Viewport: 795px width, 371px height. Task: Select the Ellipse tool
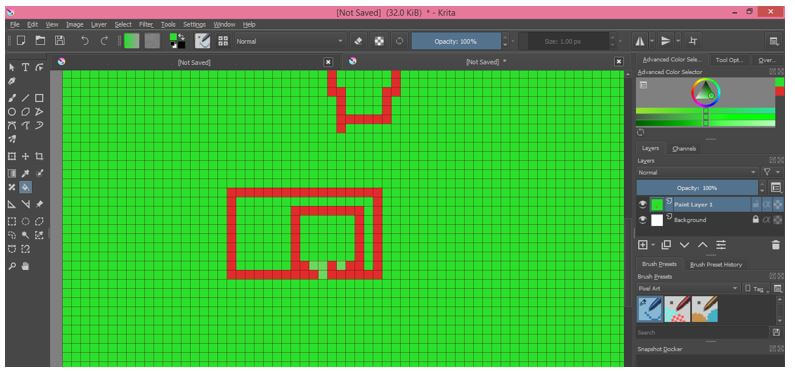click(x=12, y=112)
